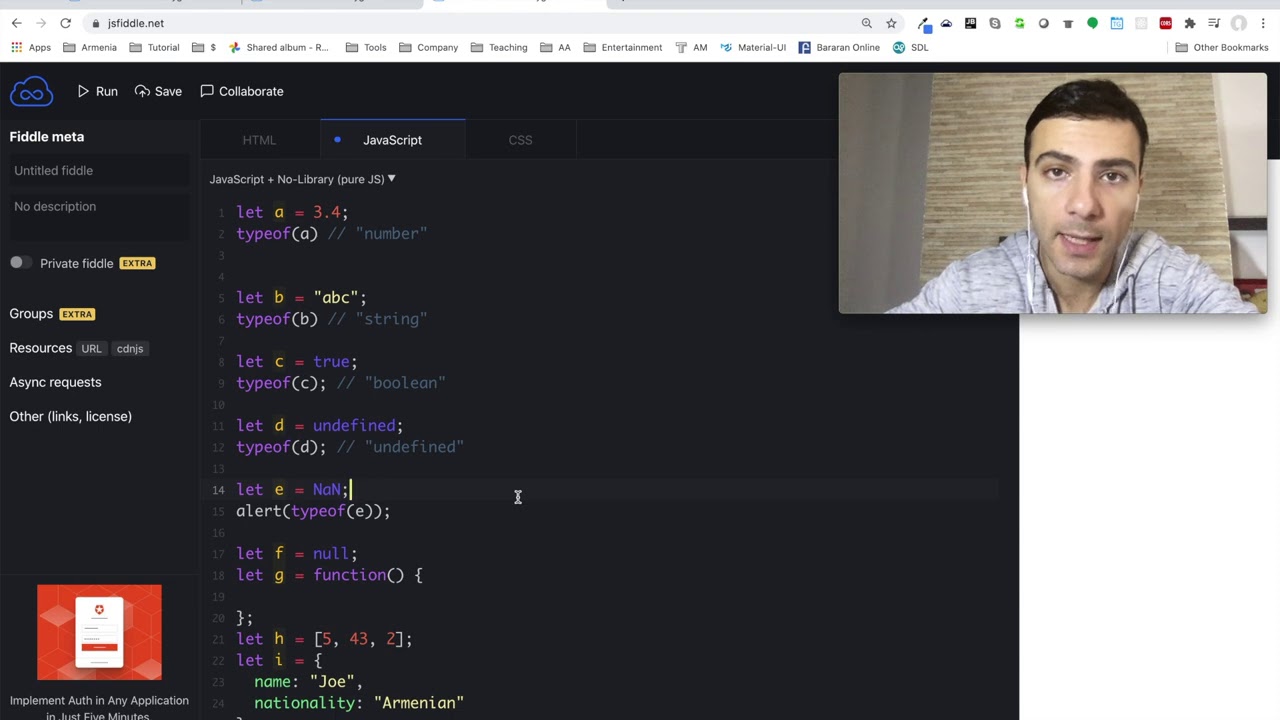Toggle the Private fiddle switch
Image resolution: width=1280 pixels, height=720 pixels.
click(20, 263)
